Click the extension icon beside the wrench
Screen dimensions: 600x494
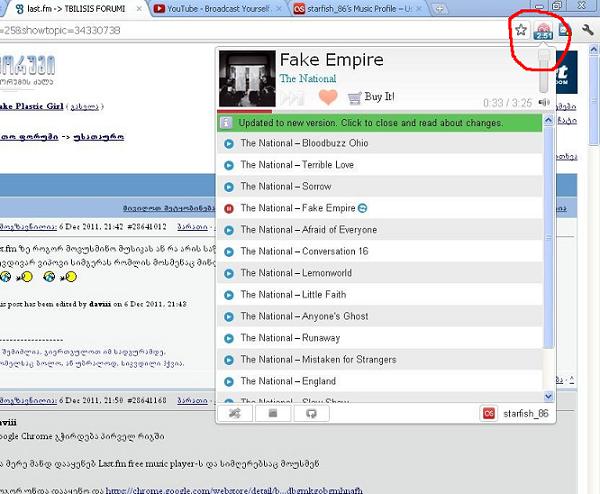pyautogui.click(x=565, y=30)
